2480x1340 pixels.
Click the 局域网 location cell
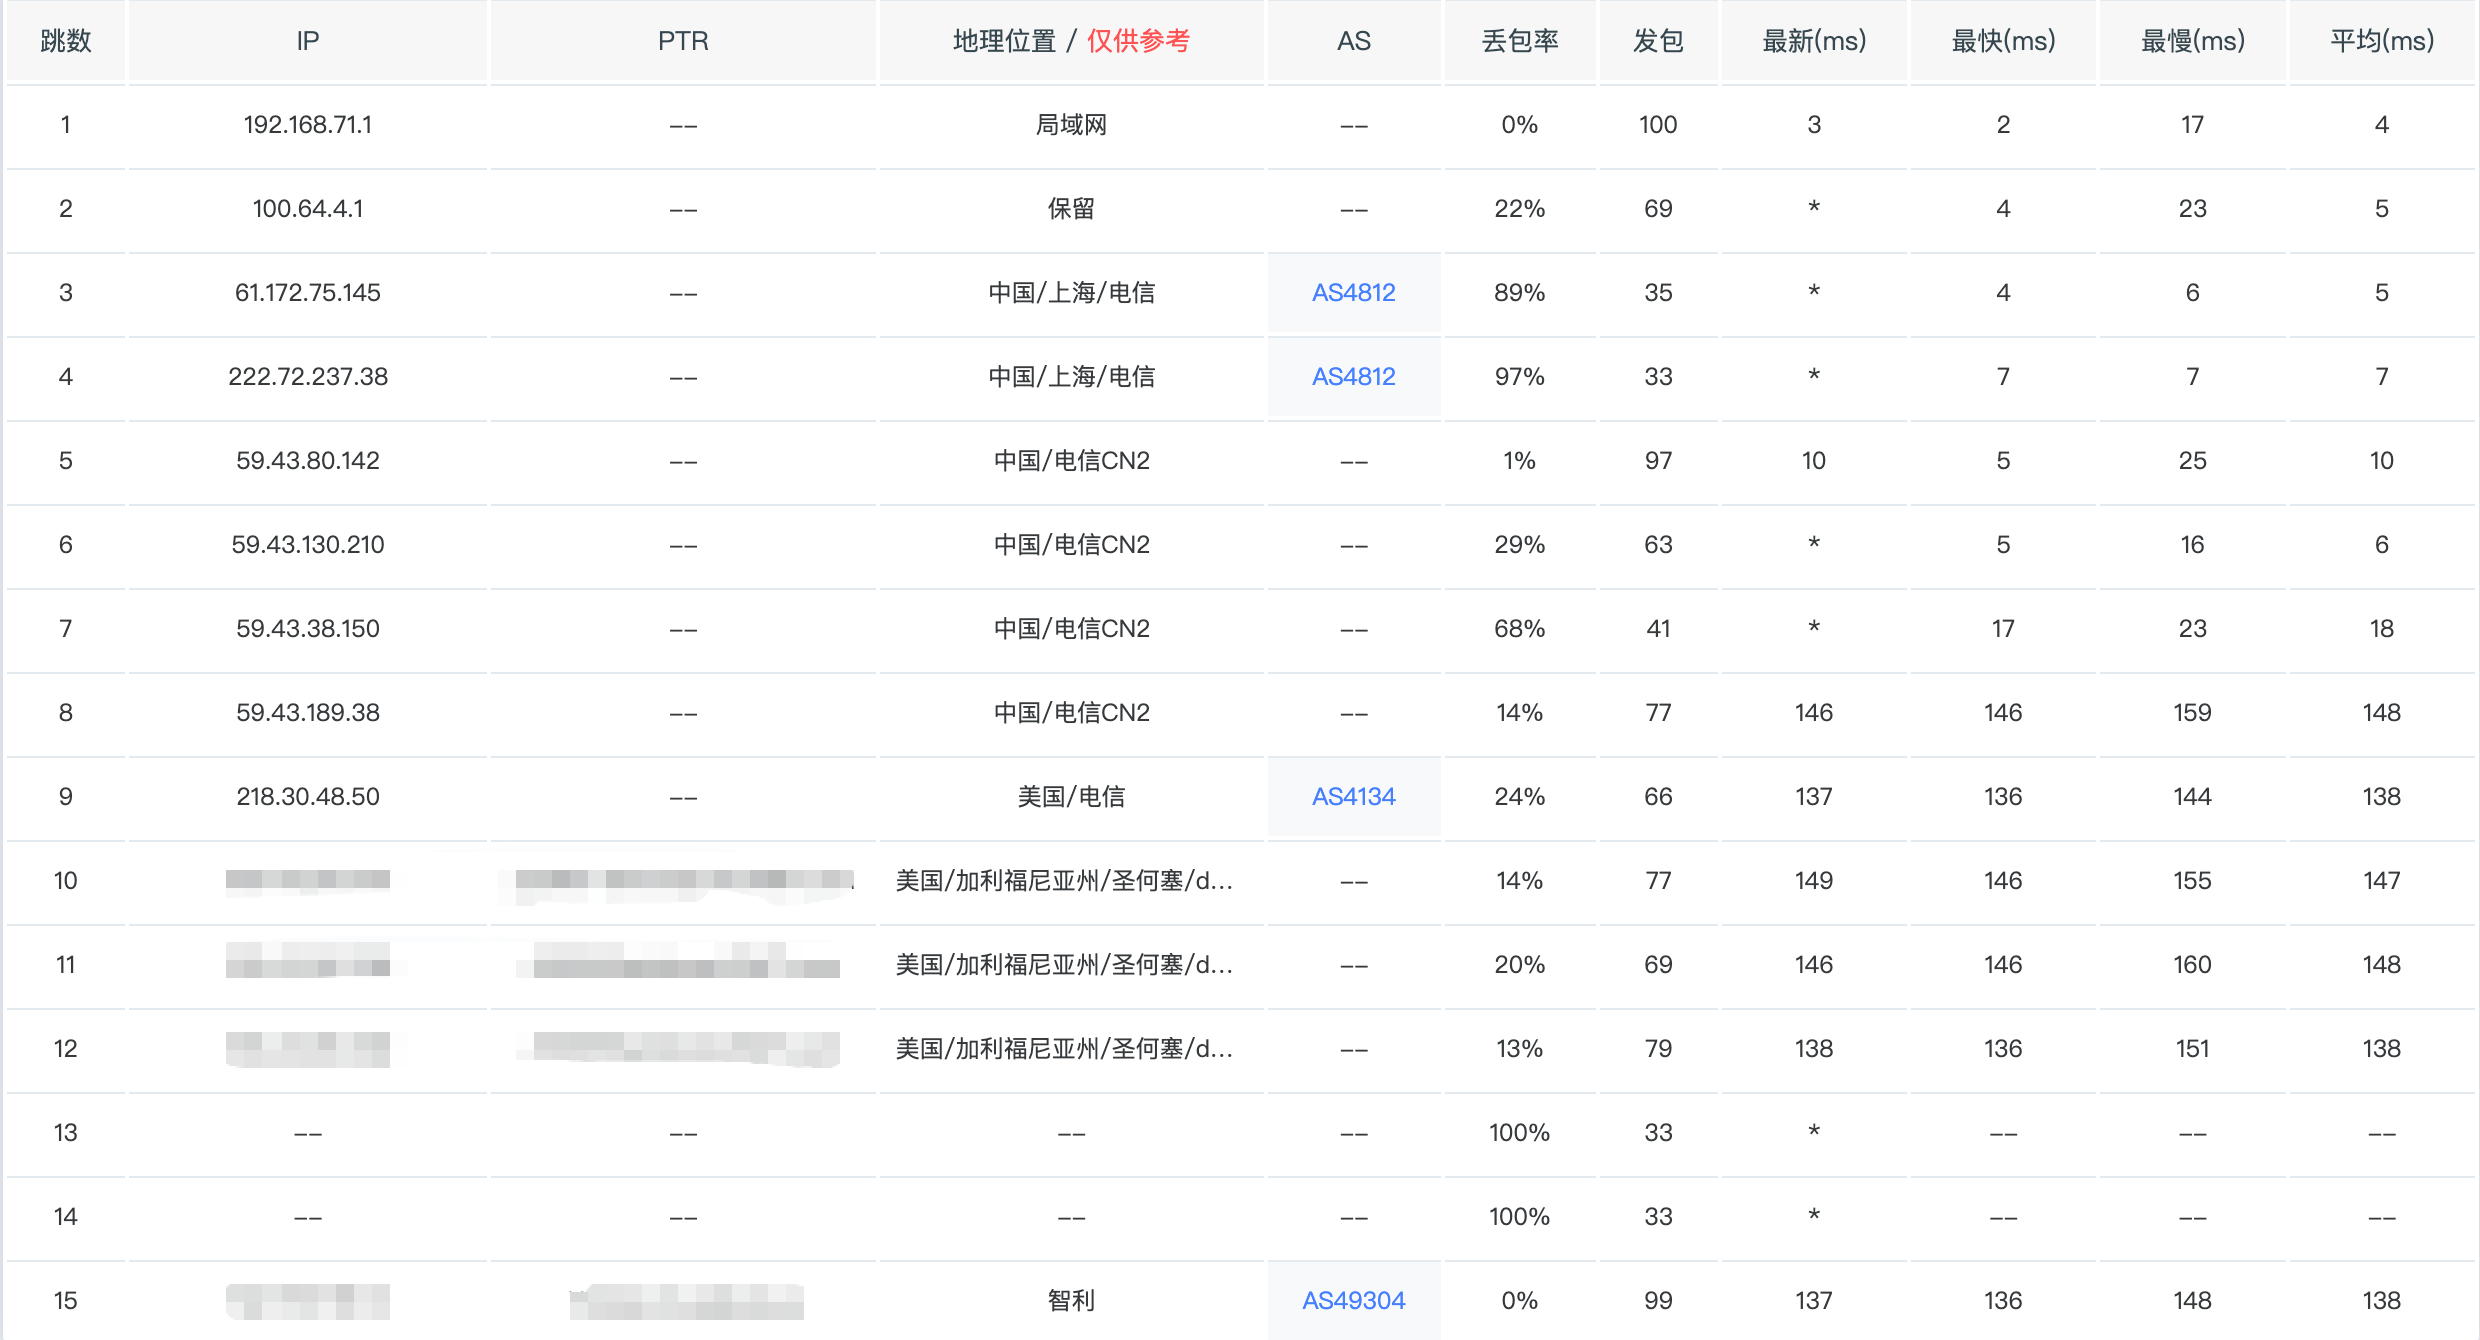(1071, 125)
